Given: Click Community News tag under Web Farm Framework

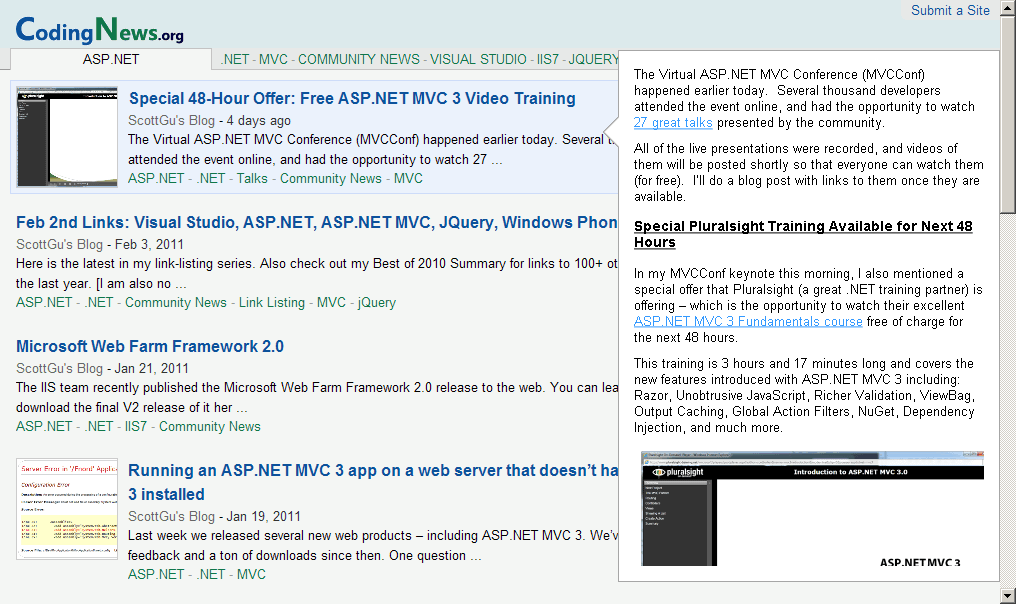Looking at the screenshot, I should point(210,426).
